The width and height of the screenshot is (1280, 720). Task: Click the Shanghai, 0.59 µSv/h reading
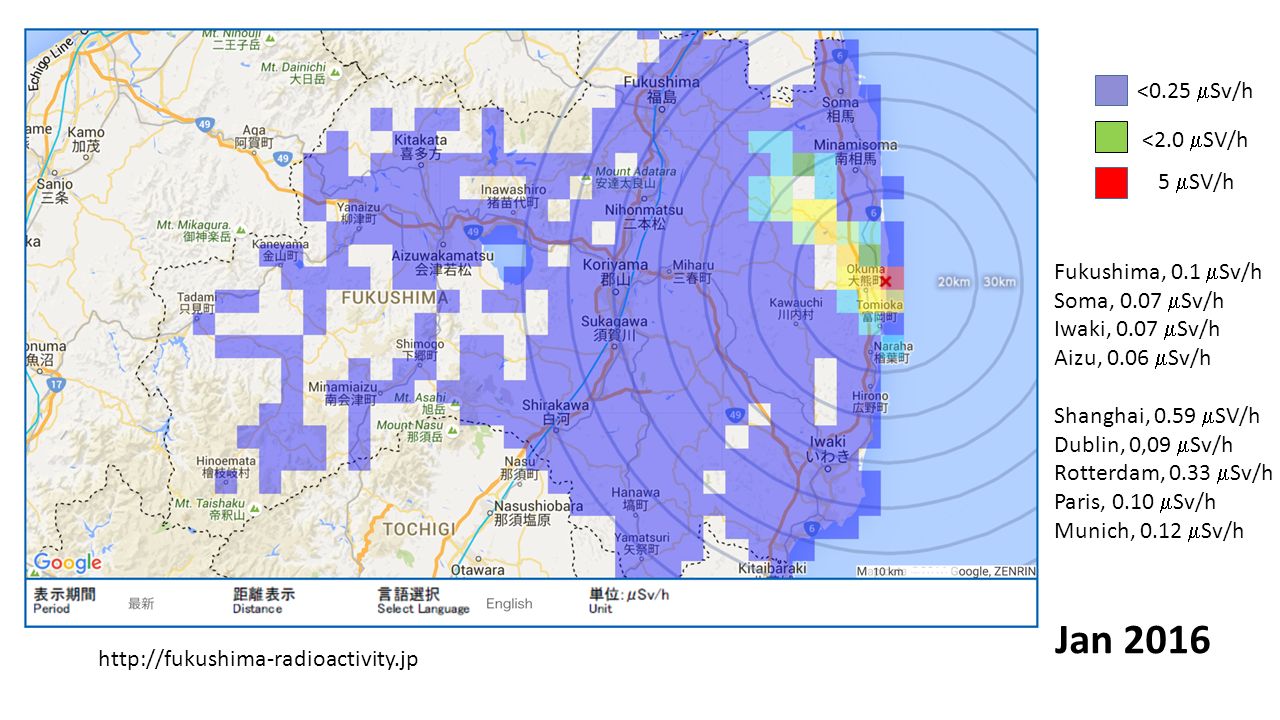1157,416
